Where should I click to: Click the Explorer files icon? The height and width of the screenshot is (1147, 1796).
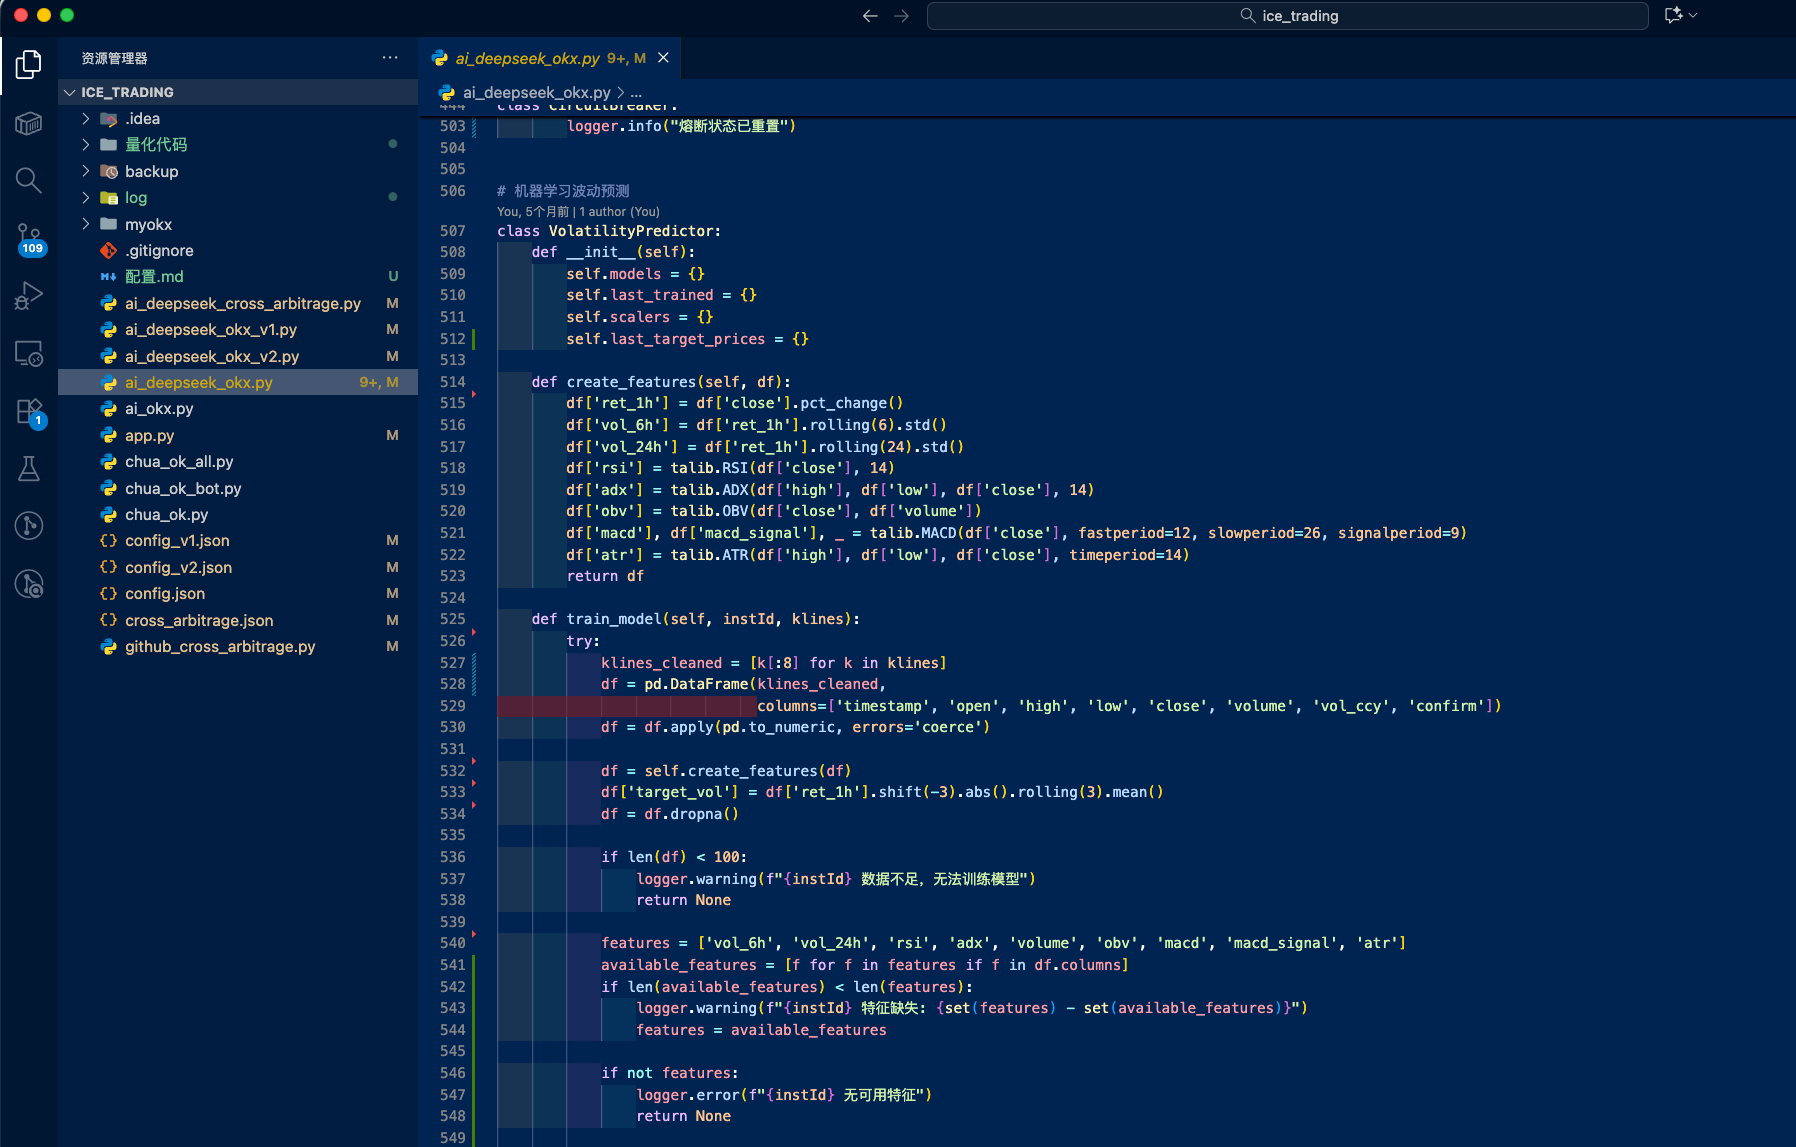click(28, 65)
